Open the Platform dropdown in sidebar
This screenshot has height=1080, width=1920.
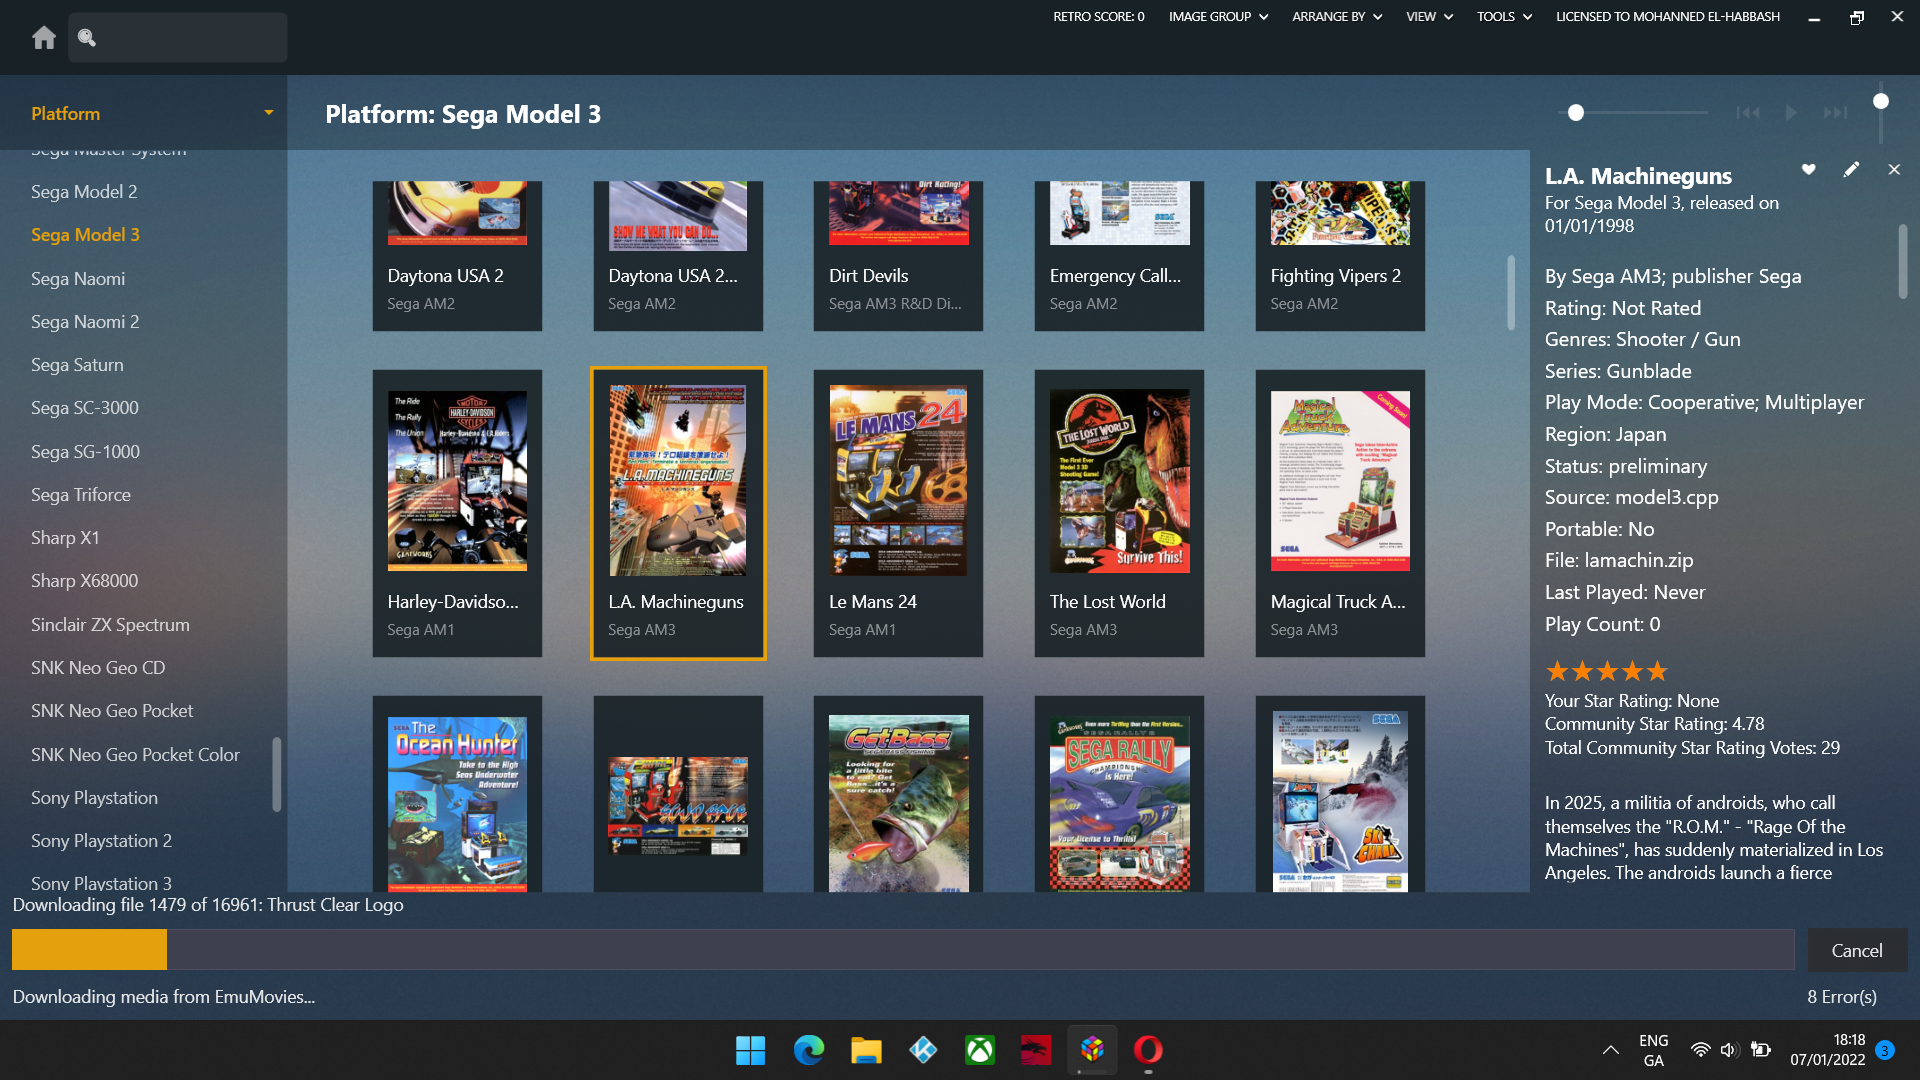click(x=268, y=113)
